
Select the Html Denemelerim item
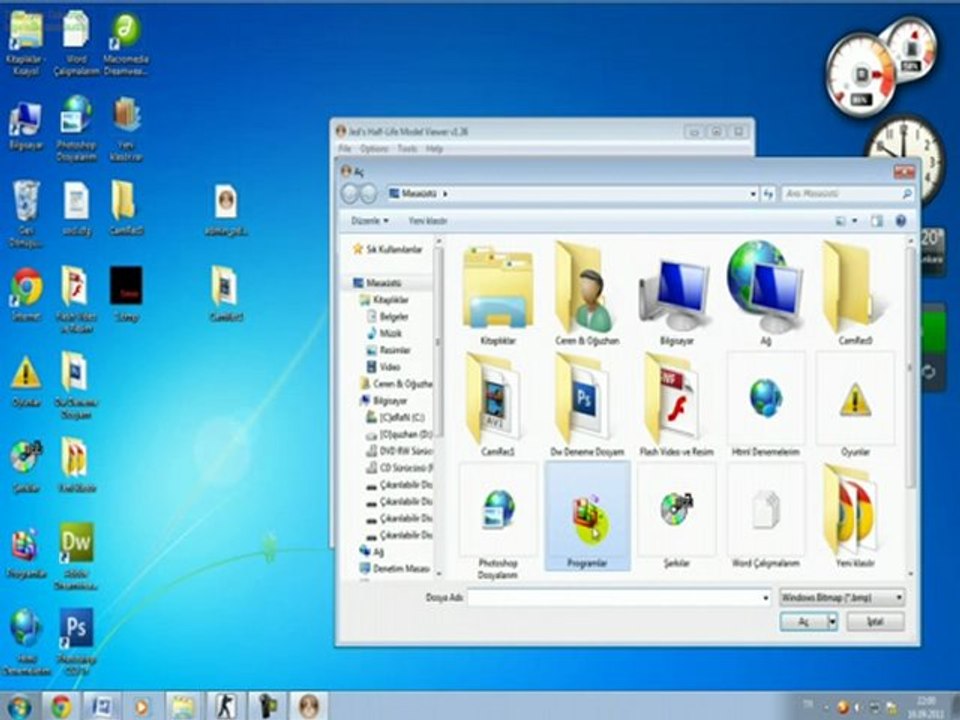click(x=765, y=405)
